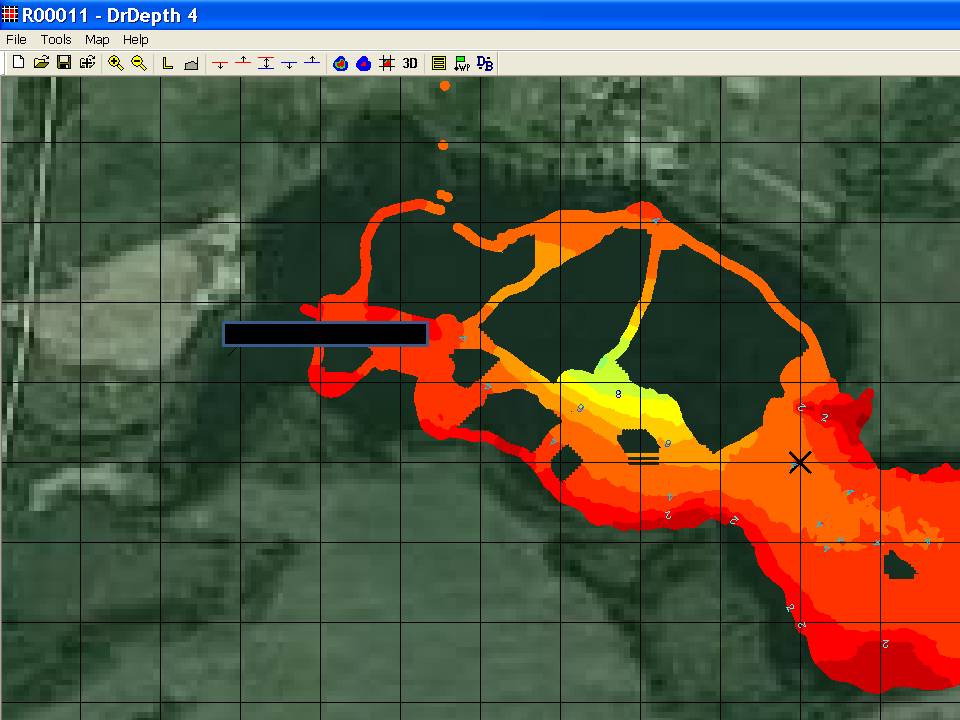The image size is (960, 720).
Task: Click the black X marker on map
Action: point(799,462)
